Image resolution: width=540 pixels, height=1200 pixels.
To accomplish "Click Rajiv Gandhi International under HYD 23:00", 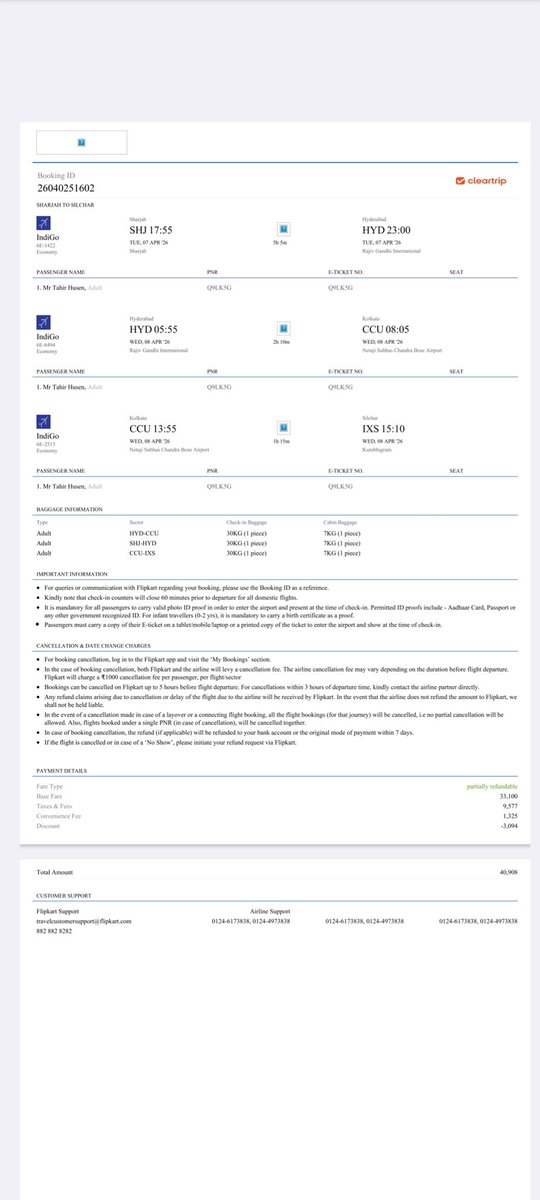I will click(x=393, y=251).
